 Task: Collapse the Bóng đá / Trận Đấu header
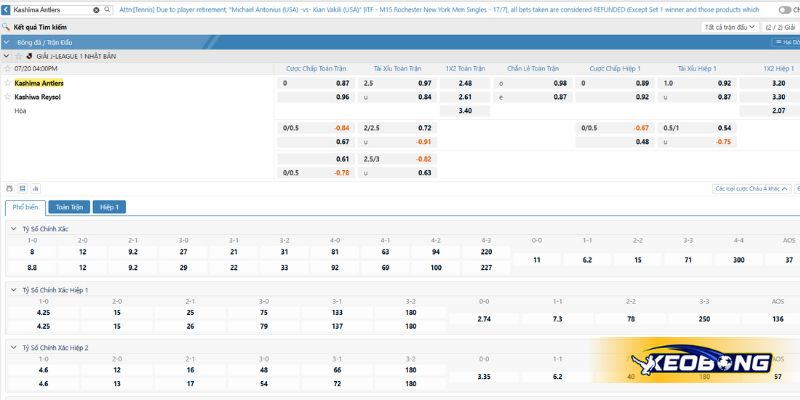tap(8, 43)
